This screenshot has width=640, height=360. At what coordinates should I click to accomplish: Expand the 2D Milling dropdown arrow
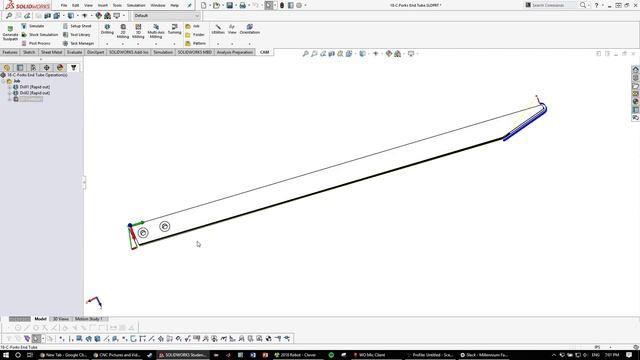pyautogui.click(x=123, y=44)
